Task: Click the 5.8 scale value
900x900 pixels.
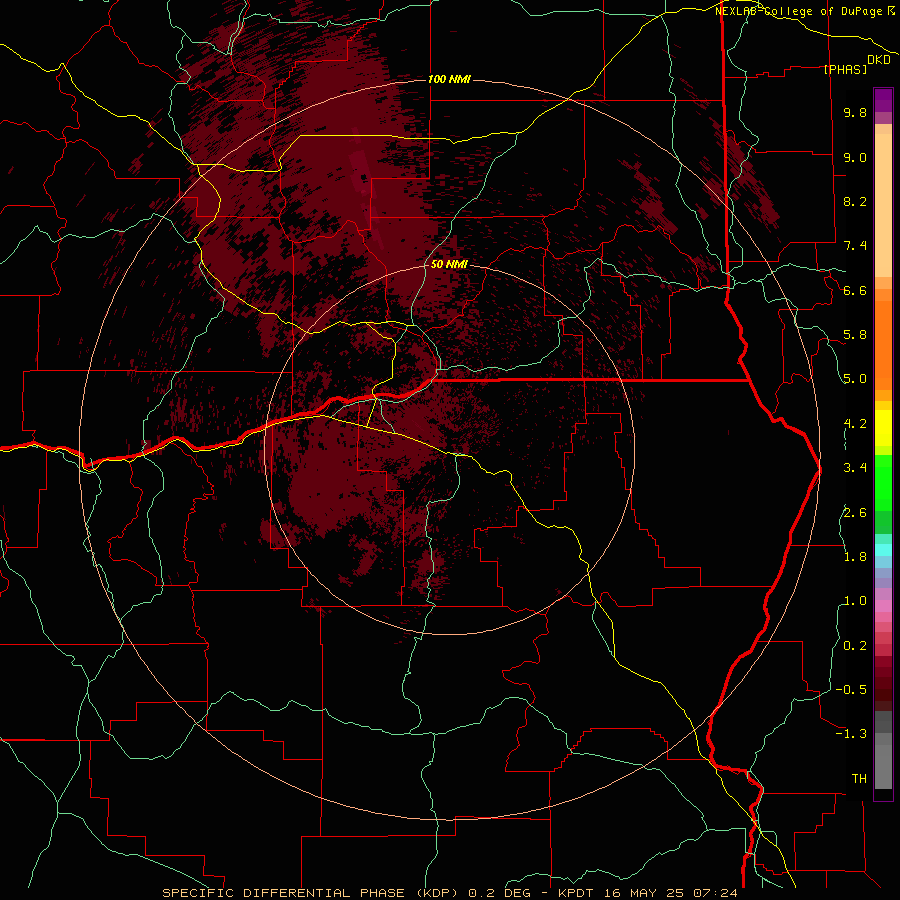Action: point(855,335)
